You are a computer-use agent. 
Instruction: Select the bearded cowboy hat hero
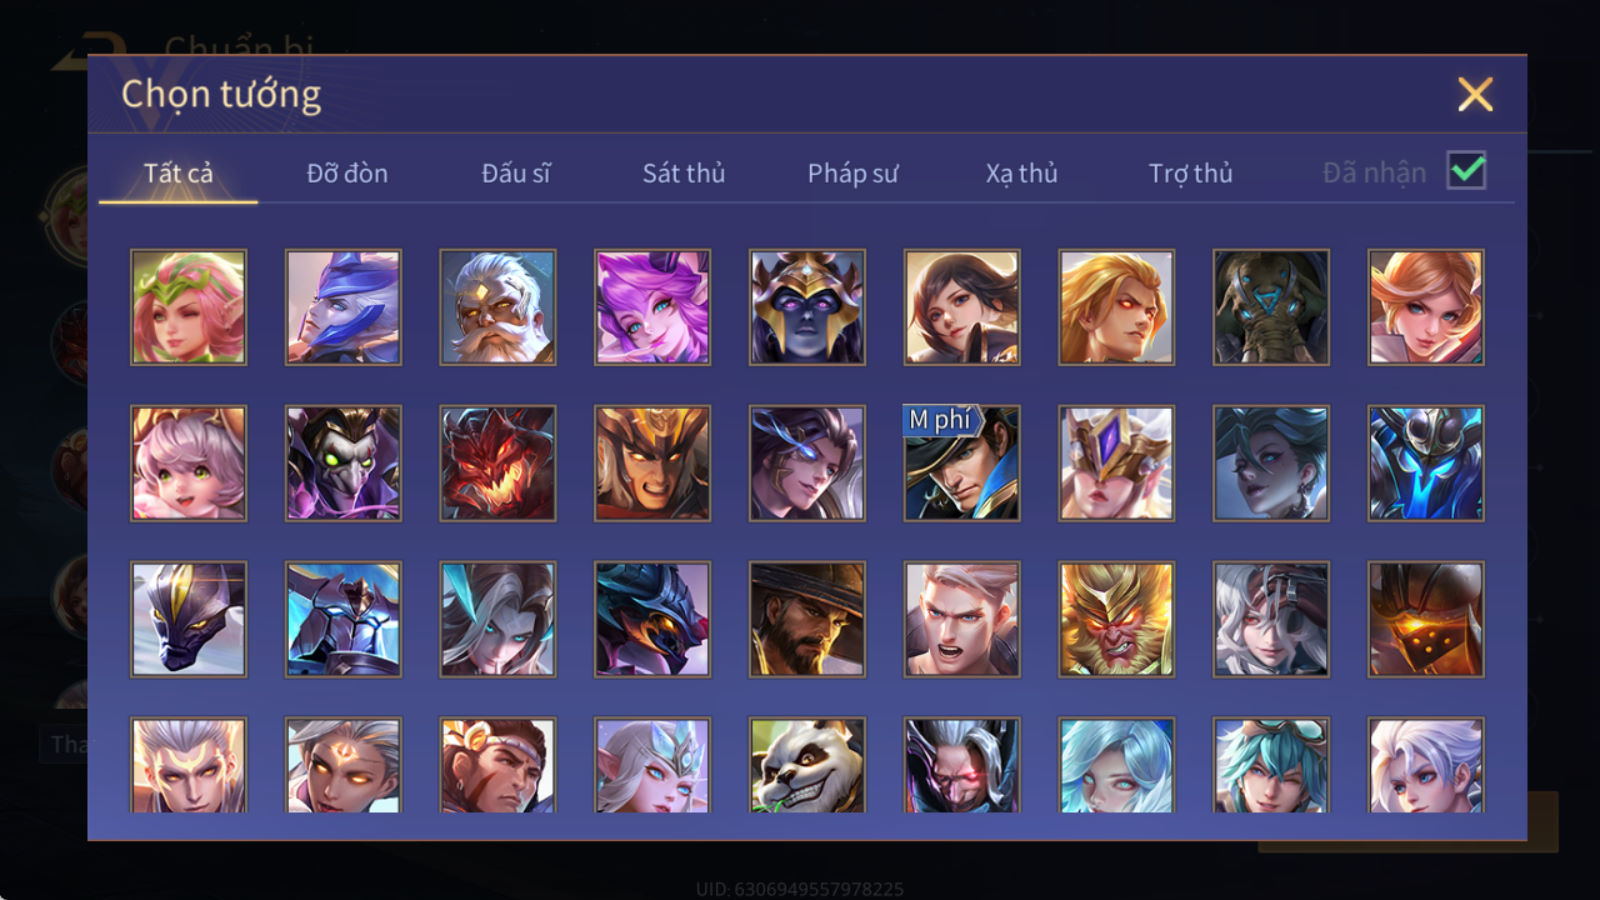[x=807, y=619]
